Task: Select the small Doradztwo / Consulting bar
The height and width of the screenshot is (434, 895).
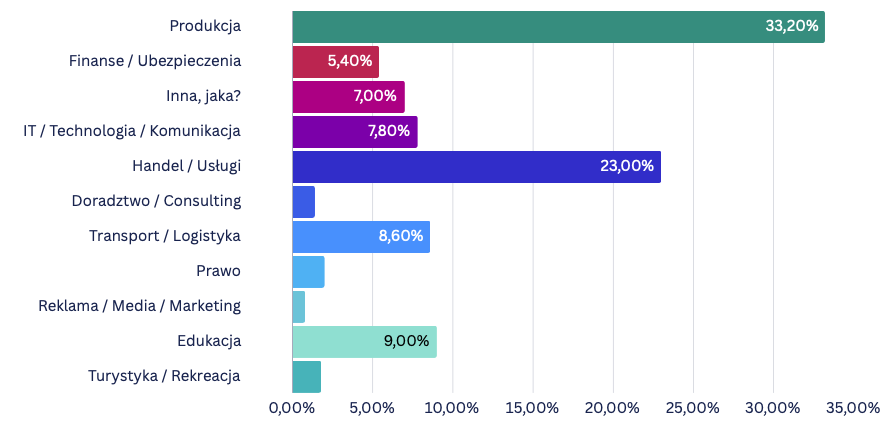Action: (x=304, y=202)
